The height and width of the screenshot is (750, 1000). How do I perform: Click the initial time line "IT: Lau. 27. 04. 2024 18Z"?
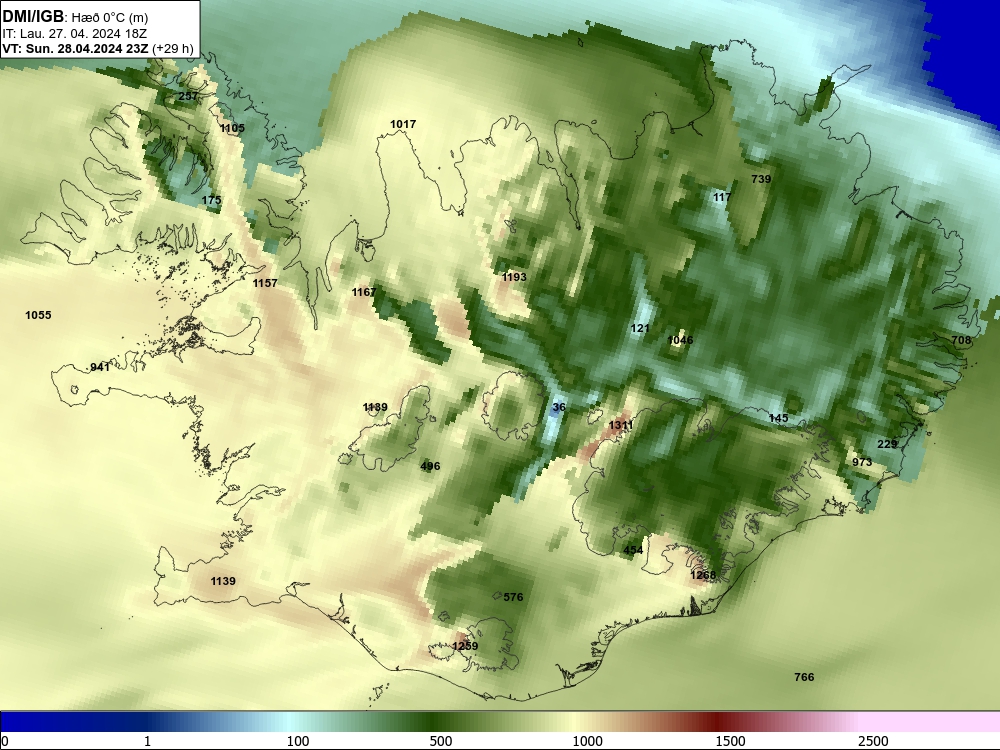[x=75, y=34]
